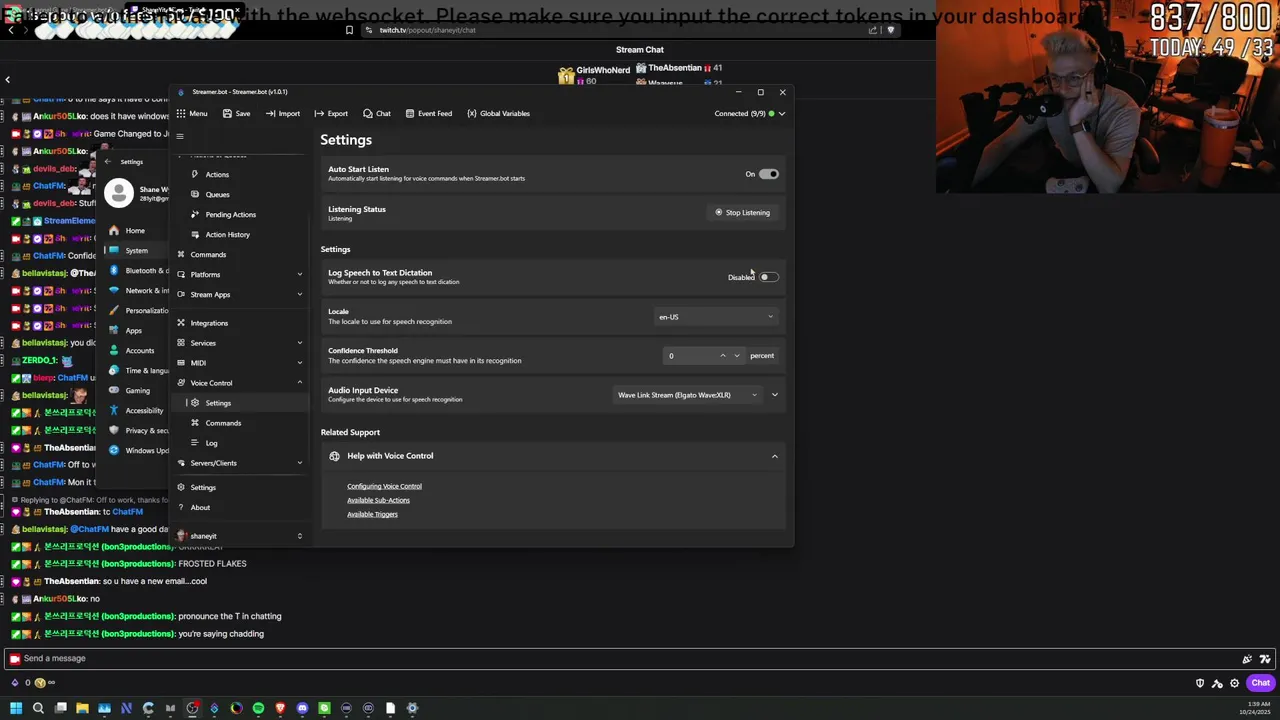Click the browser bookmark icon
This screenshot has width=1280, height=720.
[349, 30]
